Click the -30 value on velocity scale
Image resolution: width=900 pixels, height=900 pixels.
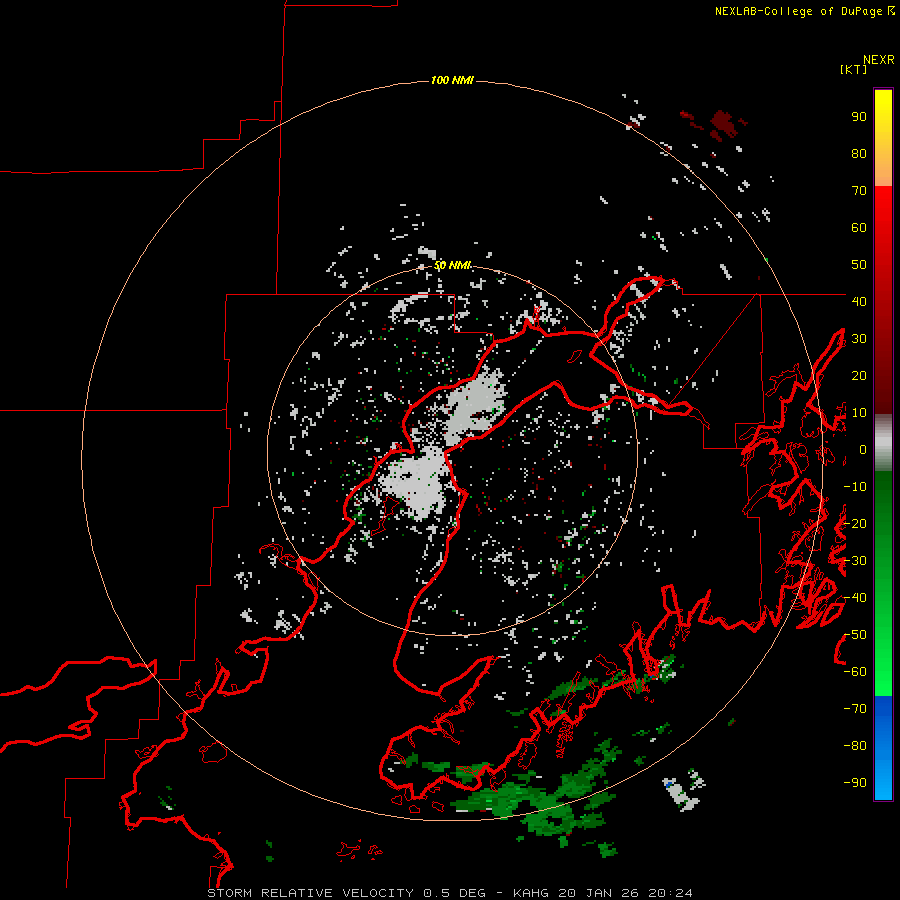855,561
